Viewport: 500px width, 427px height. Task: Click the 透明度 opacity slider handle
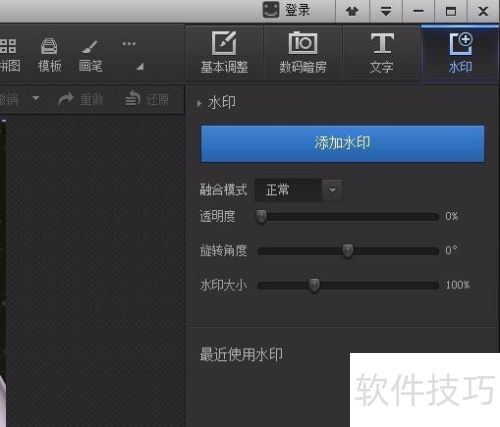tap(261, 216)
